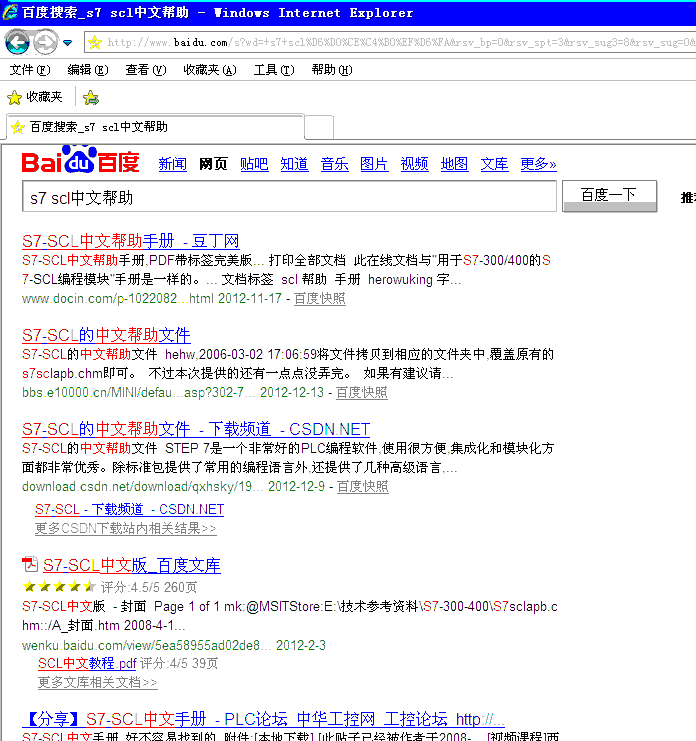696x741 pixels.
Task: Open 【分享】S7-SCL中文手册 - PLC论坛 result
Action: pos(264,719)
